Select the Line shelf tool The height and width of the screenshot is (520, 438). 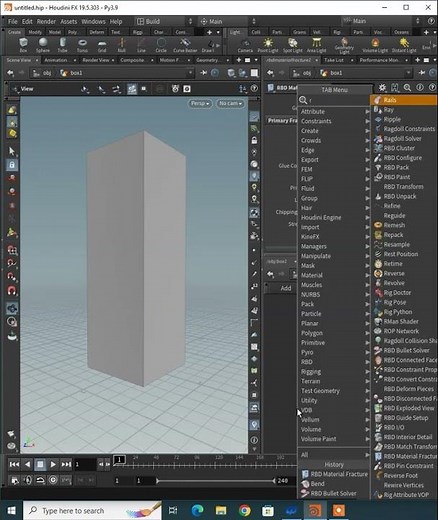tap(141, 45)
